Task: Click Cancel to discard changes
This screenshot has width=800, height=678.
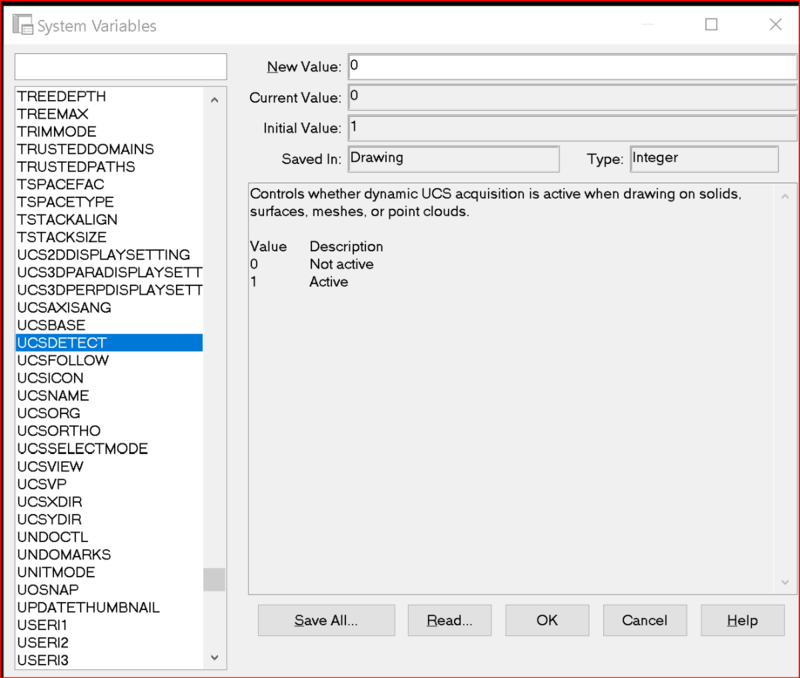Action: (644, 620)
